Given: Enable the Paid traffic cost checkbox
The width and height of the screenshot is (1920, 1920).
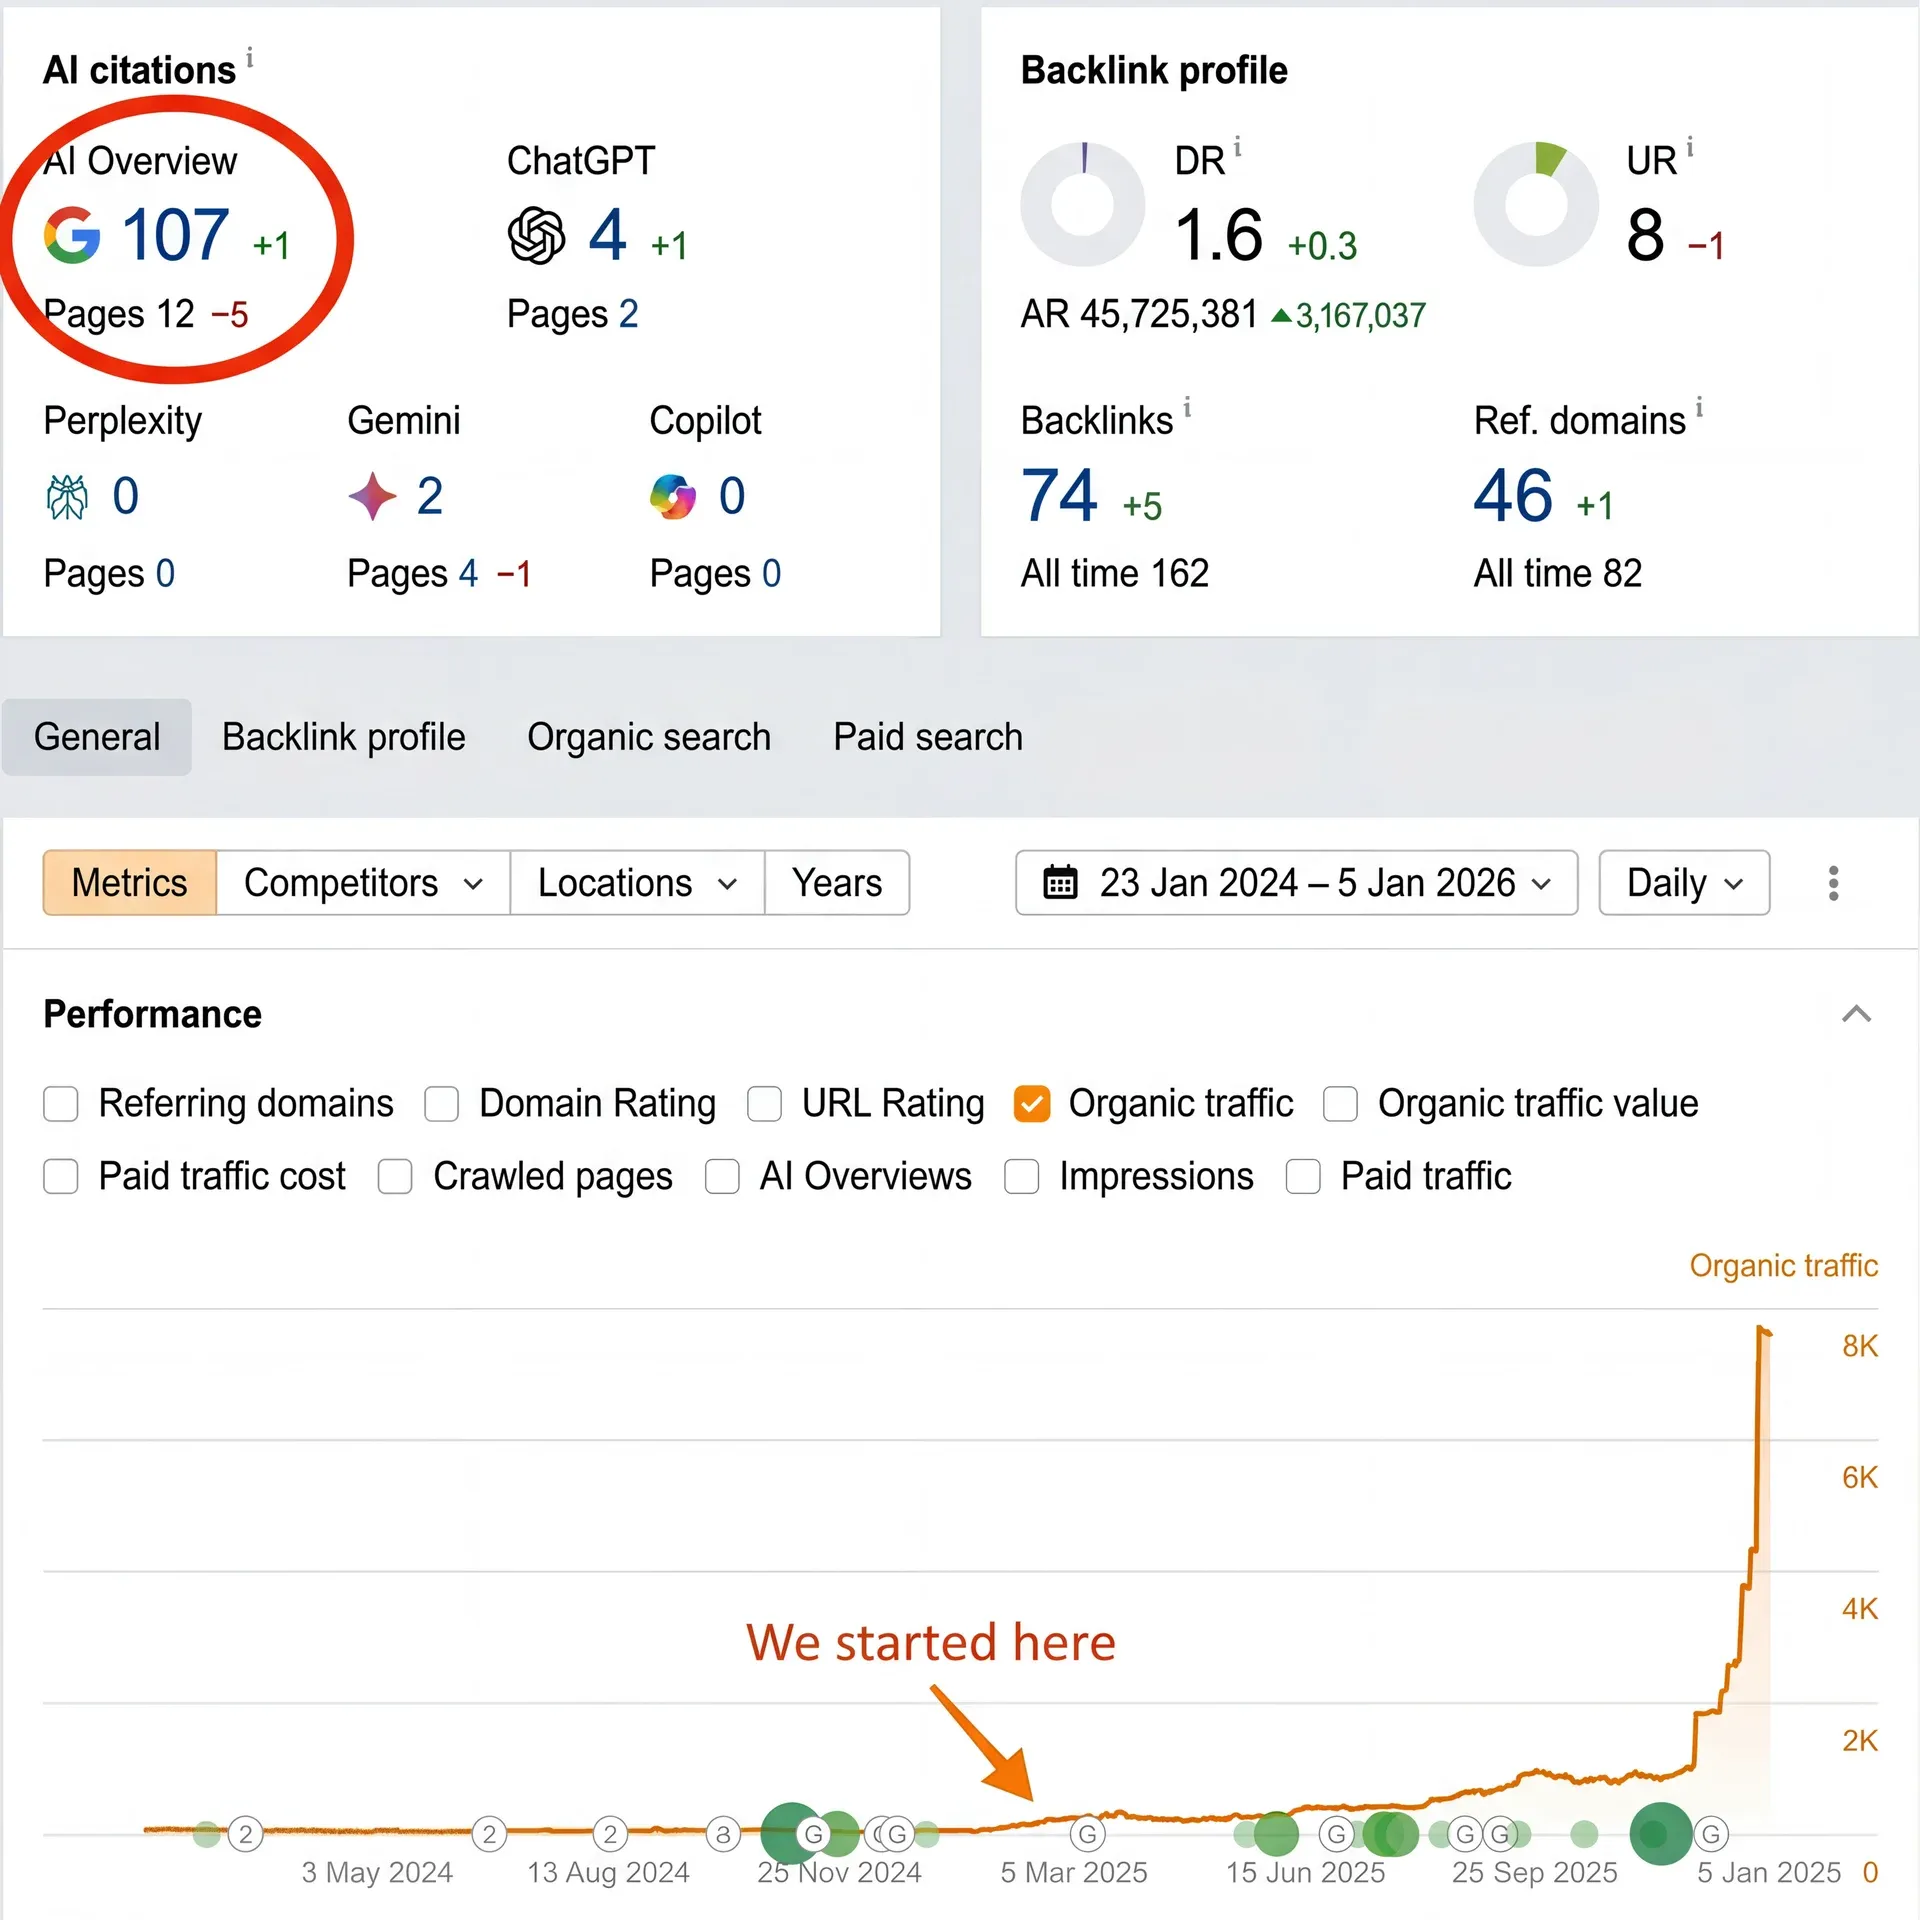Looking at the screenshot, I should point(61,1177).
